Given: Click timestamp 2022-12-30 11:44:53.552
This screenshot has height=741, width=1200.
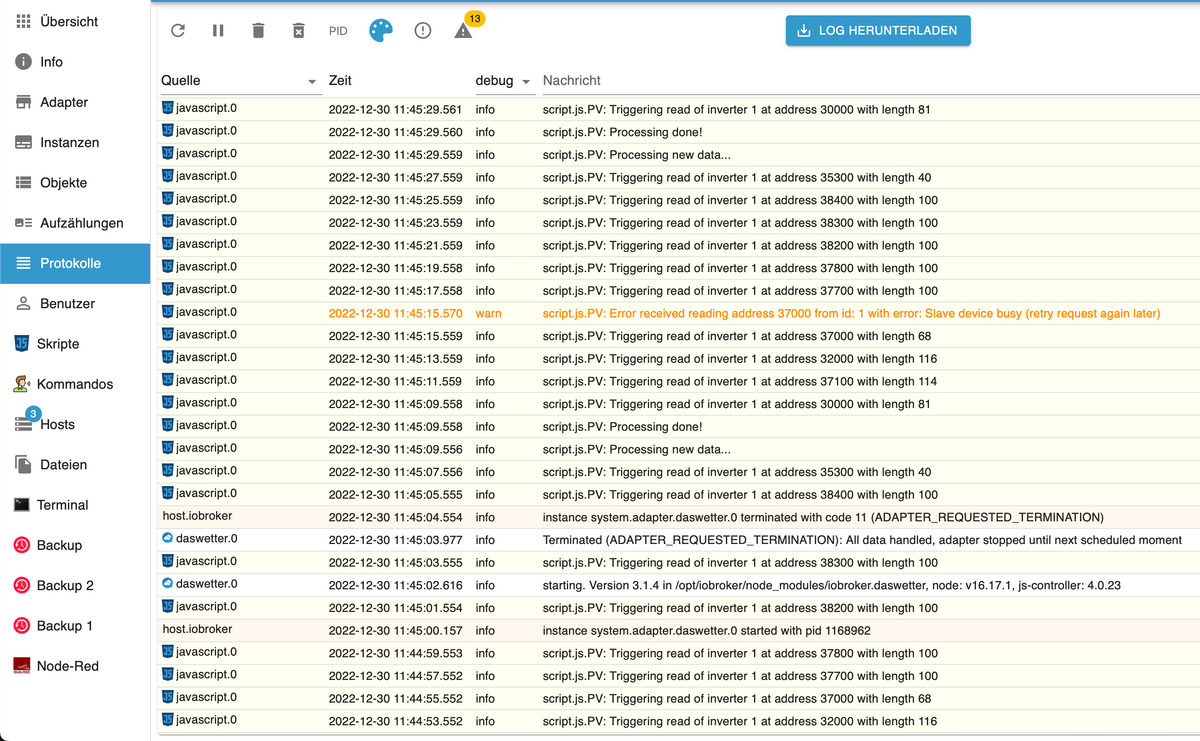Looking at the screenshot, I should [x=396, y=721].
